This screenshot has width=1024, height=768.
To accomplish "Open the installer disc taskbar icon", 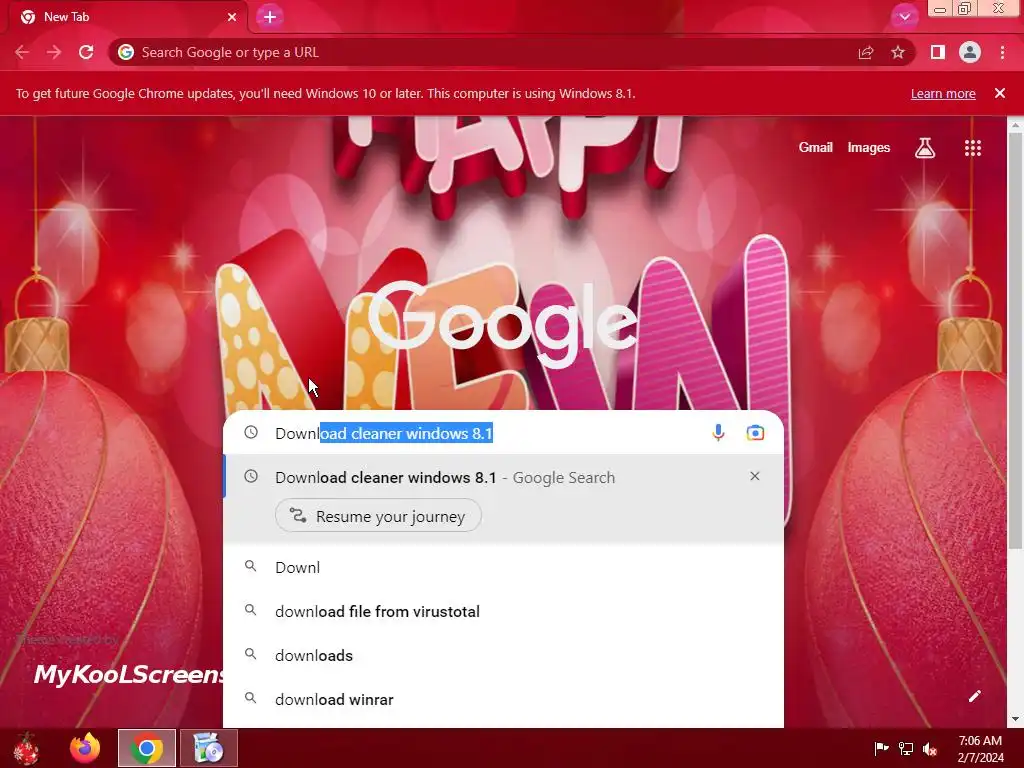I will [x=209, y=748].
